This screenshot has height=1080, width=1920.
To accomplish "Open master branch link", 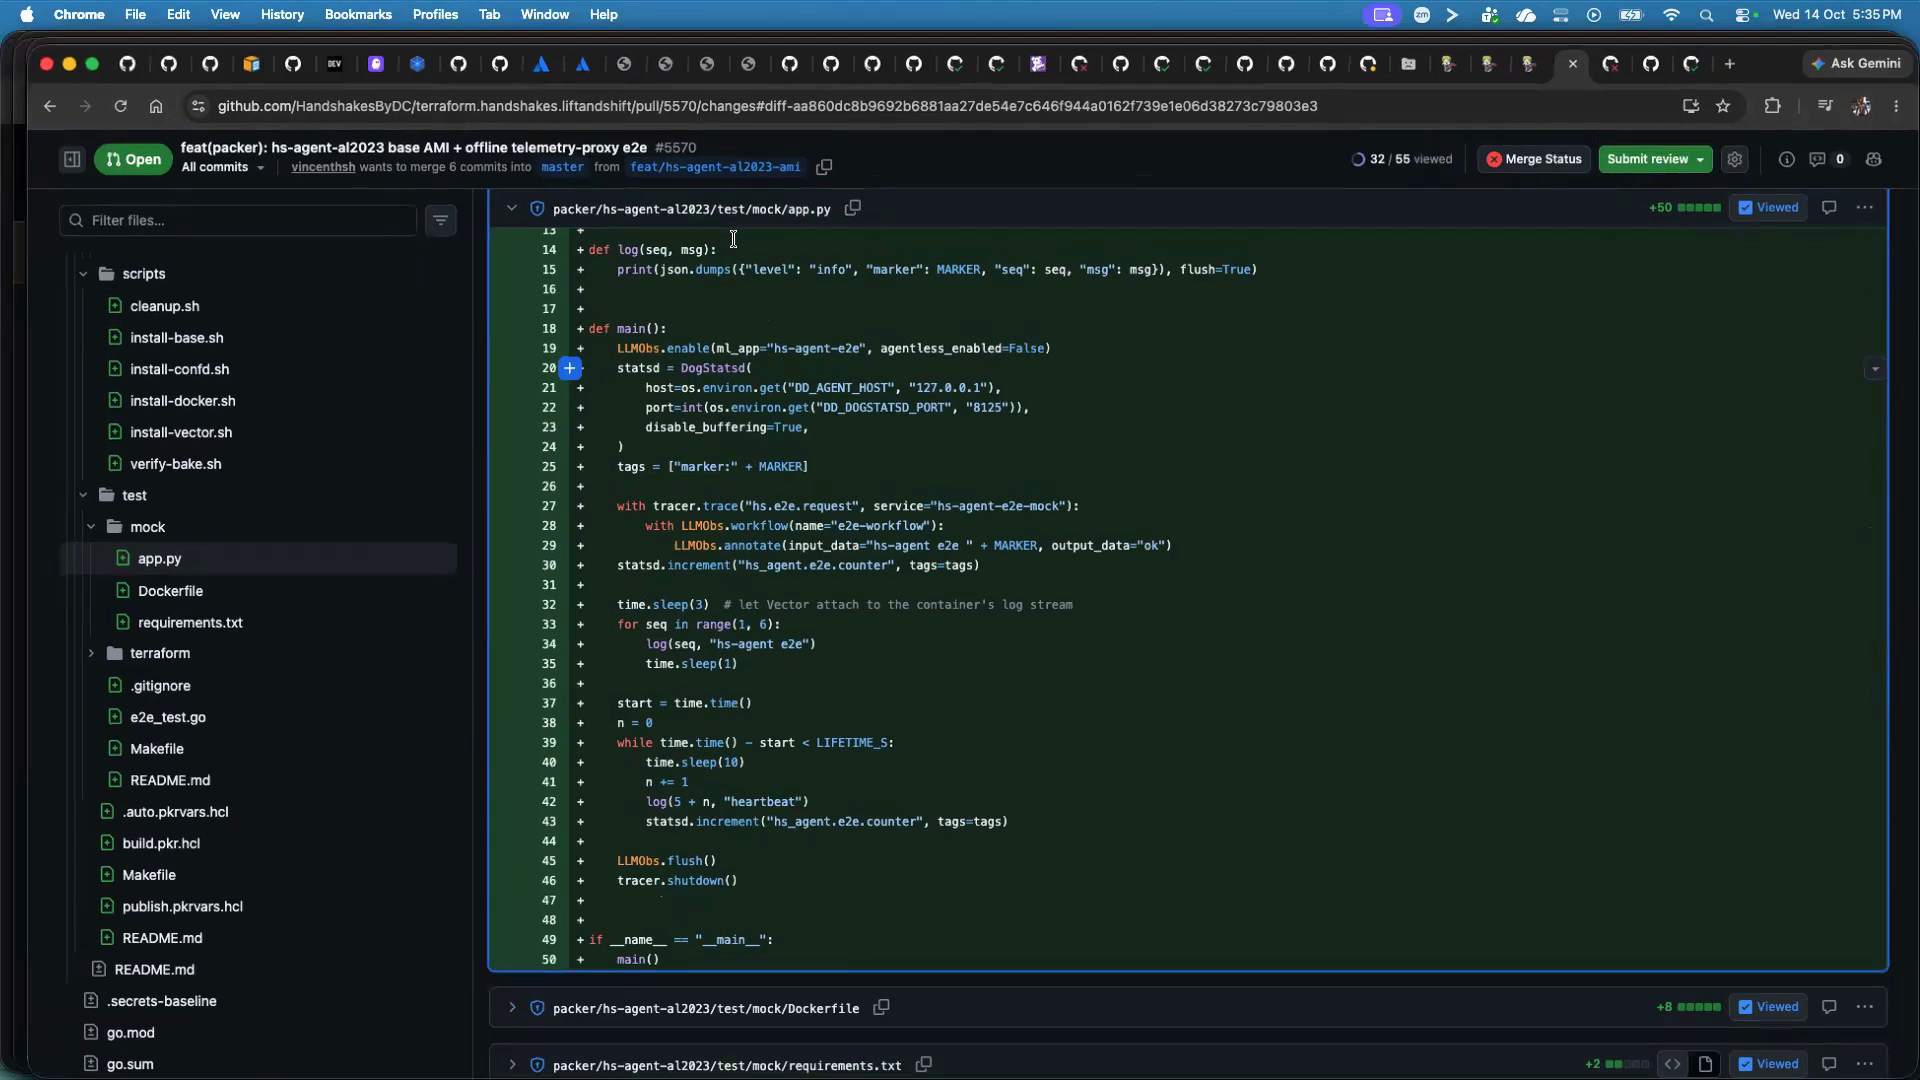I will coord(562,167).
